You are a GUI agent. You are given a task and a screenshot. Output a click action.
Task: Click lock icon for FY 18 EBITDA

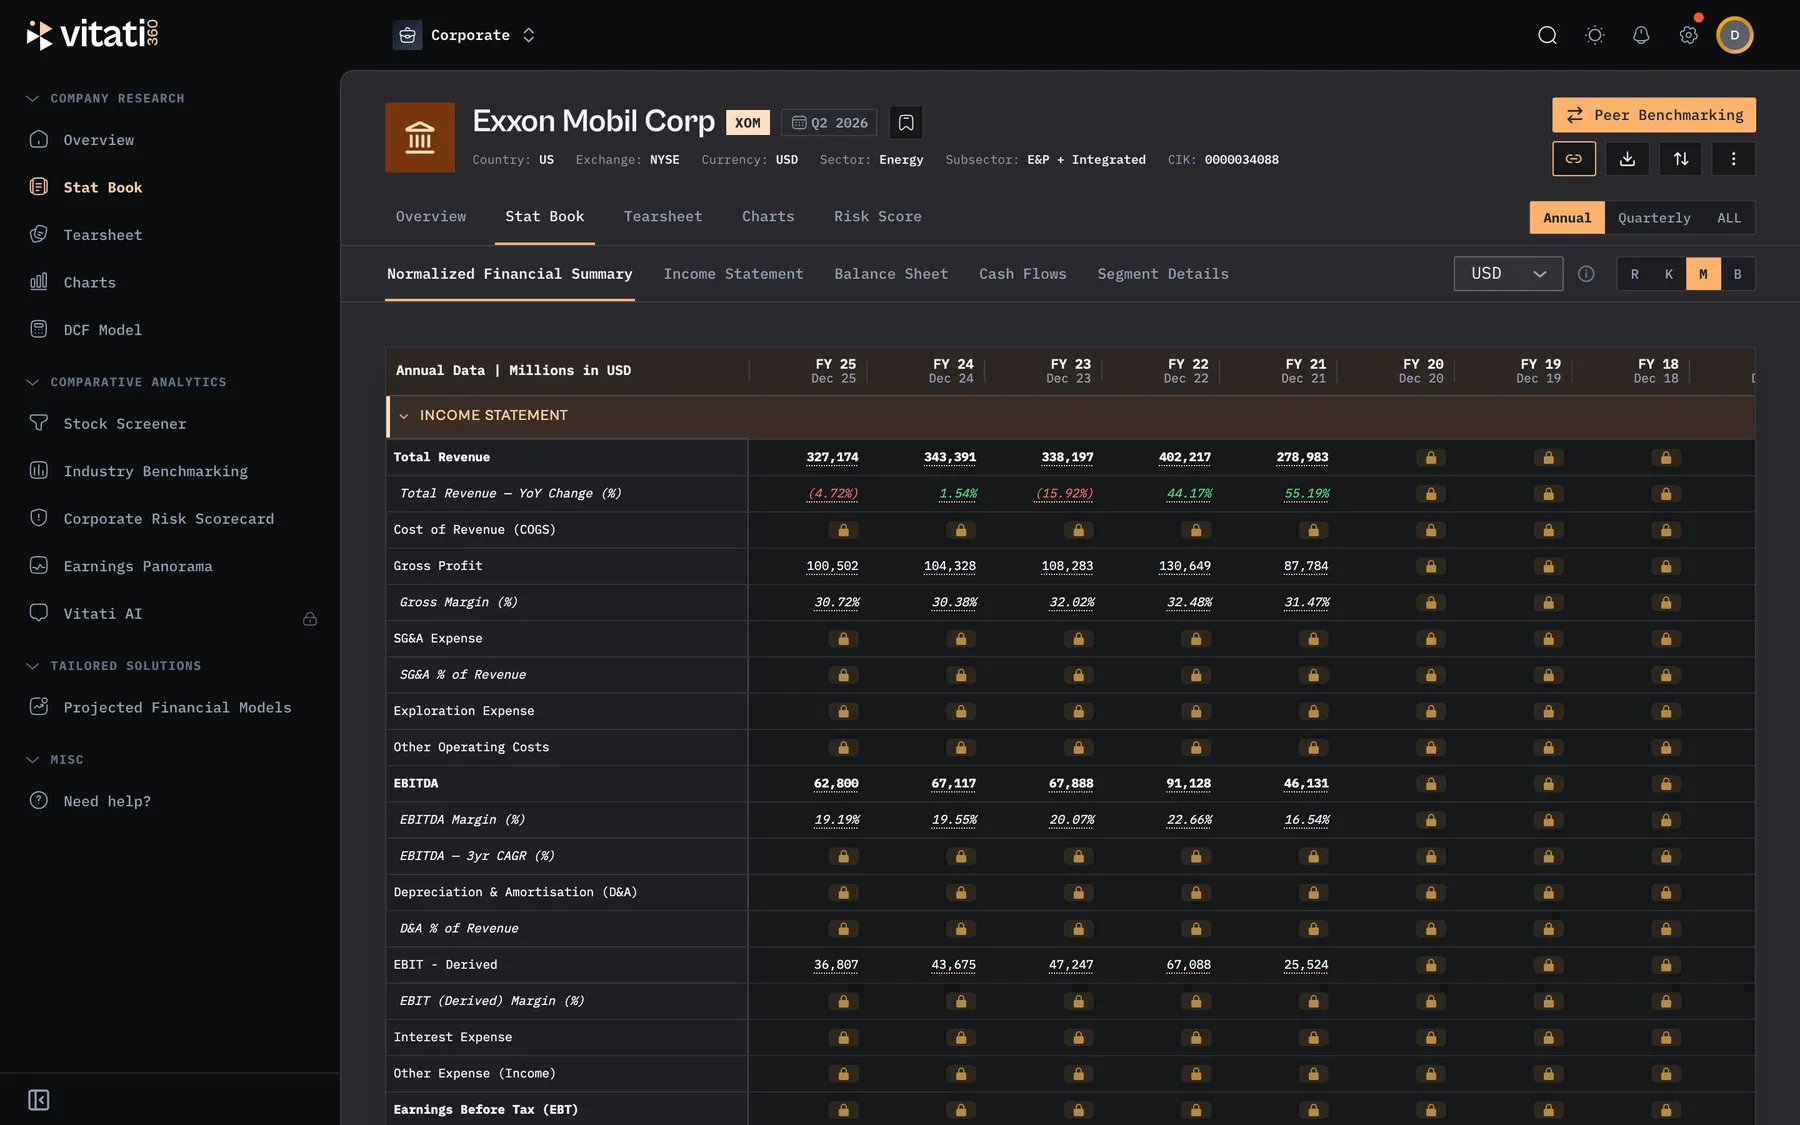click(x=1666, y=783)
